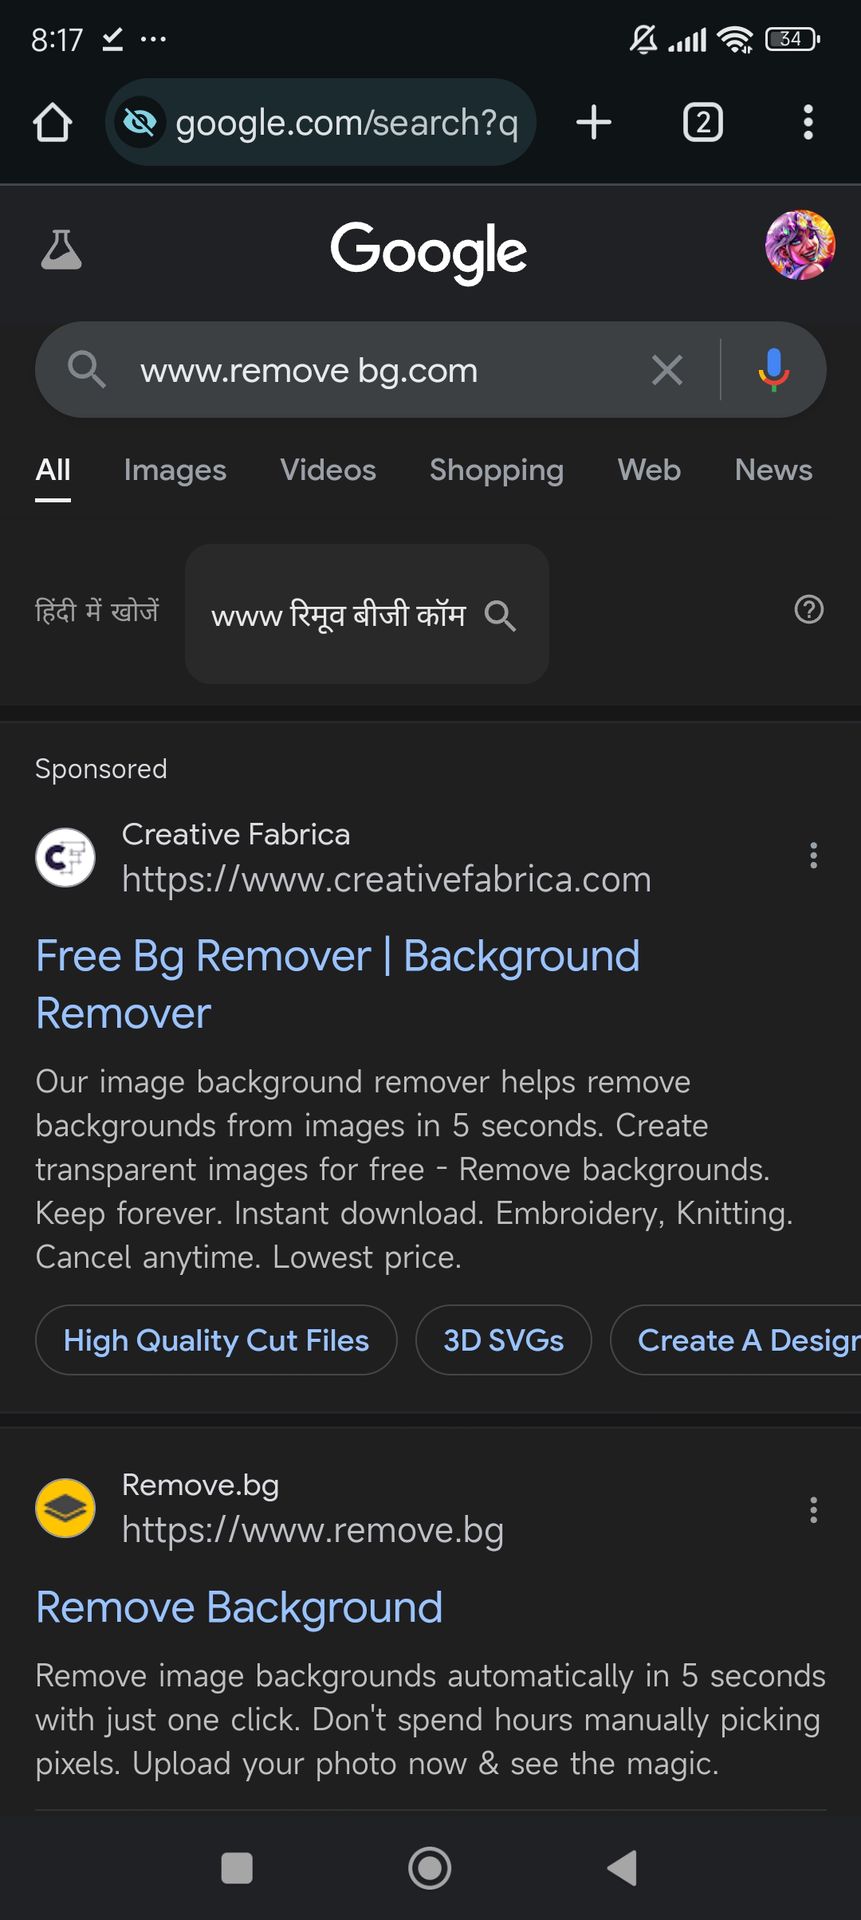Screen dimensions: 861x1920
Task: Tap the Remove.bg yellow site logo
Action: pyautogui.click(x=65, y=1508)
